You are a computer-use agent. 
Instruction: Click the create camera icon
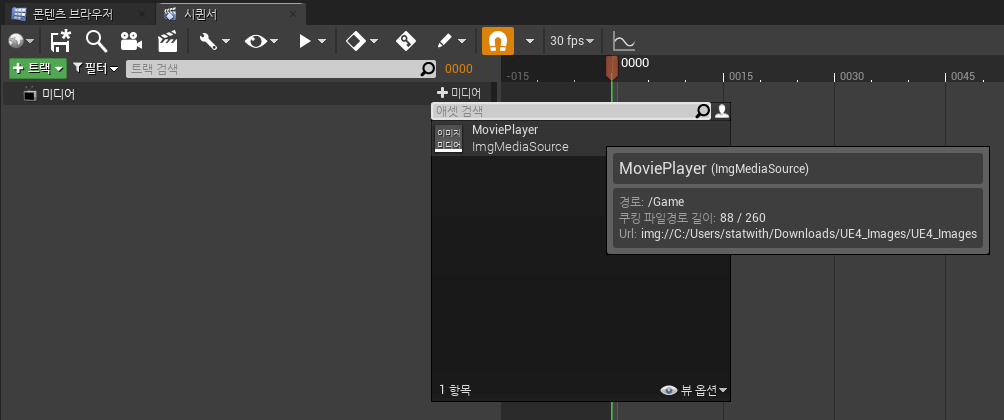pos(131,41)
